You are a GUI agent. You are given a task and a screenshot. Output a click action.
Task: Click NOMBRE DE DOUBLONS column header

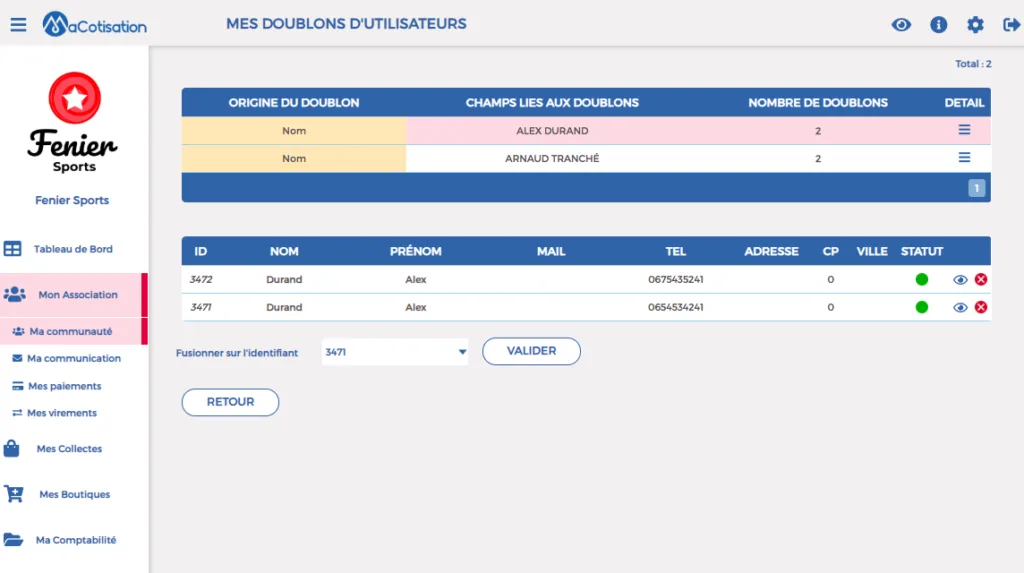point(818,103)
